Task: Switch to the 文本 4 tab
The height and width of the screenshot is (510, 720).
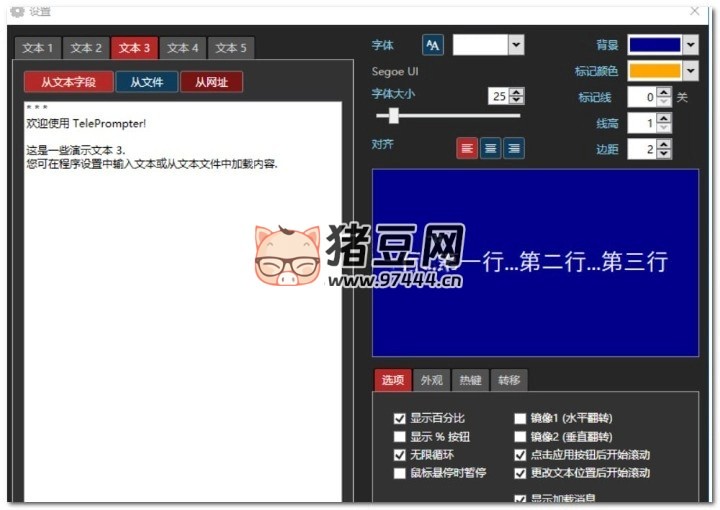Action: pyautogui.click(x=183, y=48)
